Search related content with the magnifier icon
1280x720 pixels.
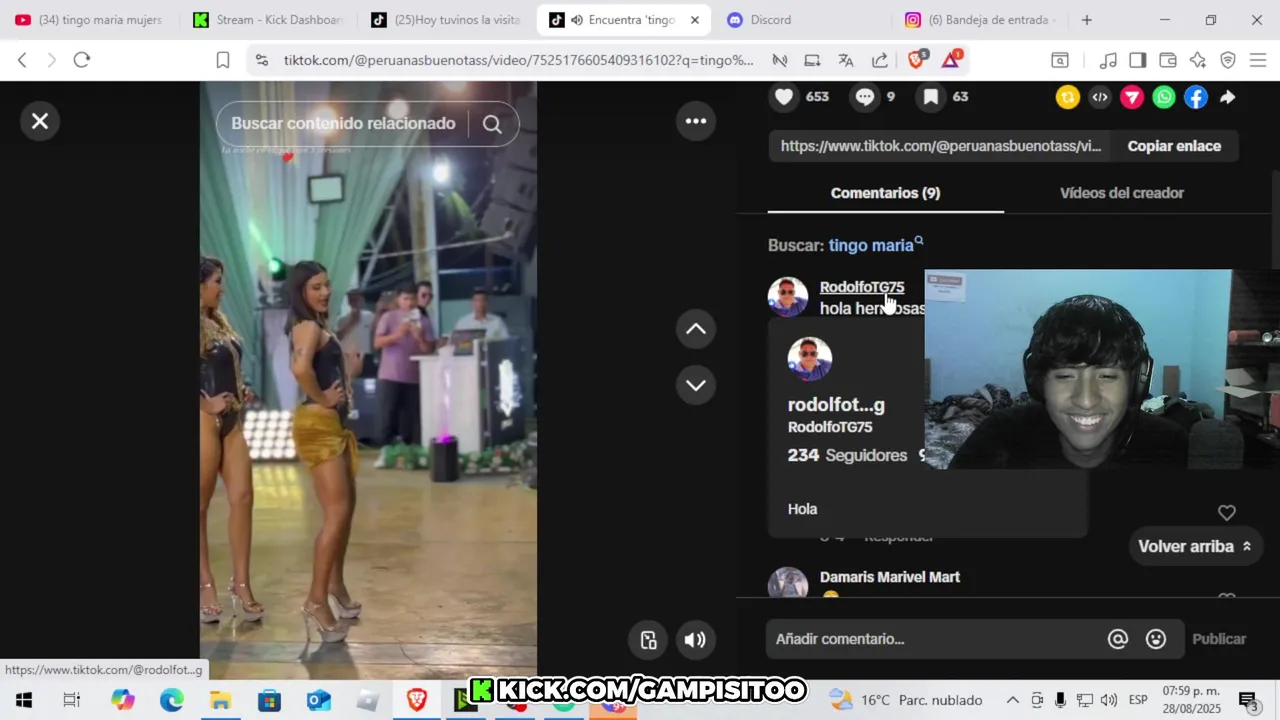(492, 124)
